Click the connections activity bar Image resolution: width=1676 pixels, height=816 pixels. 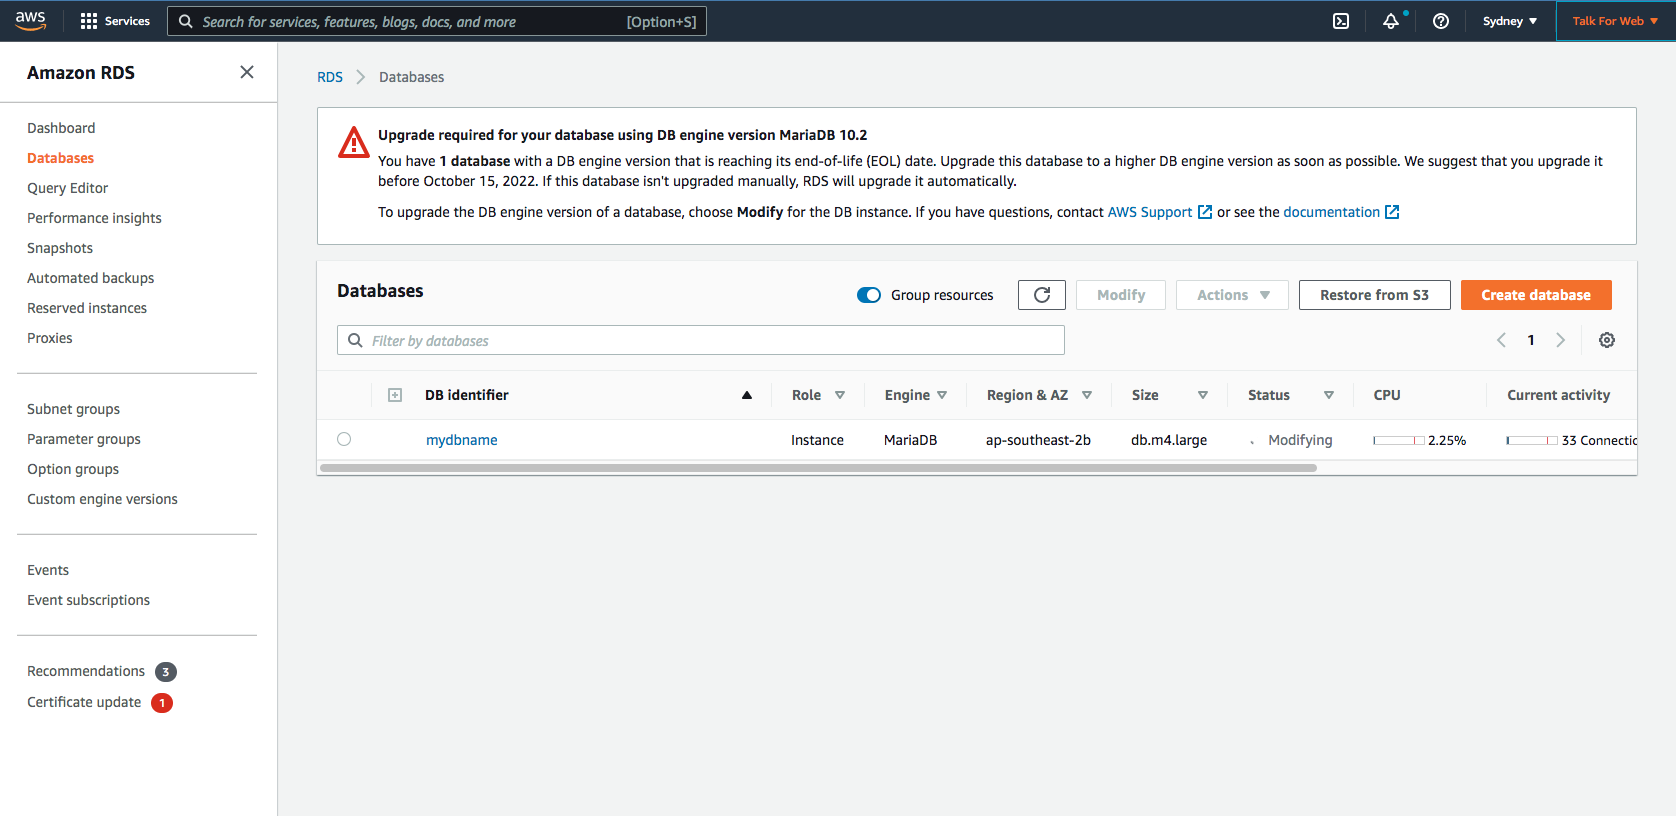pyautogui.click(x=1532, y=440)
